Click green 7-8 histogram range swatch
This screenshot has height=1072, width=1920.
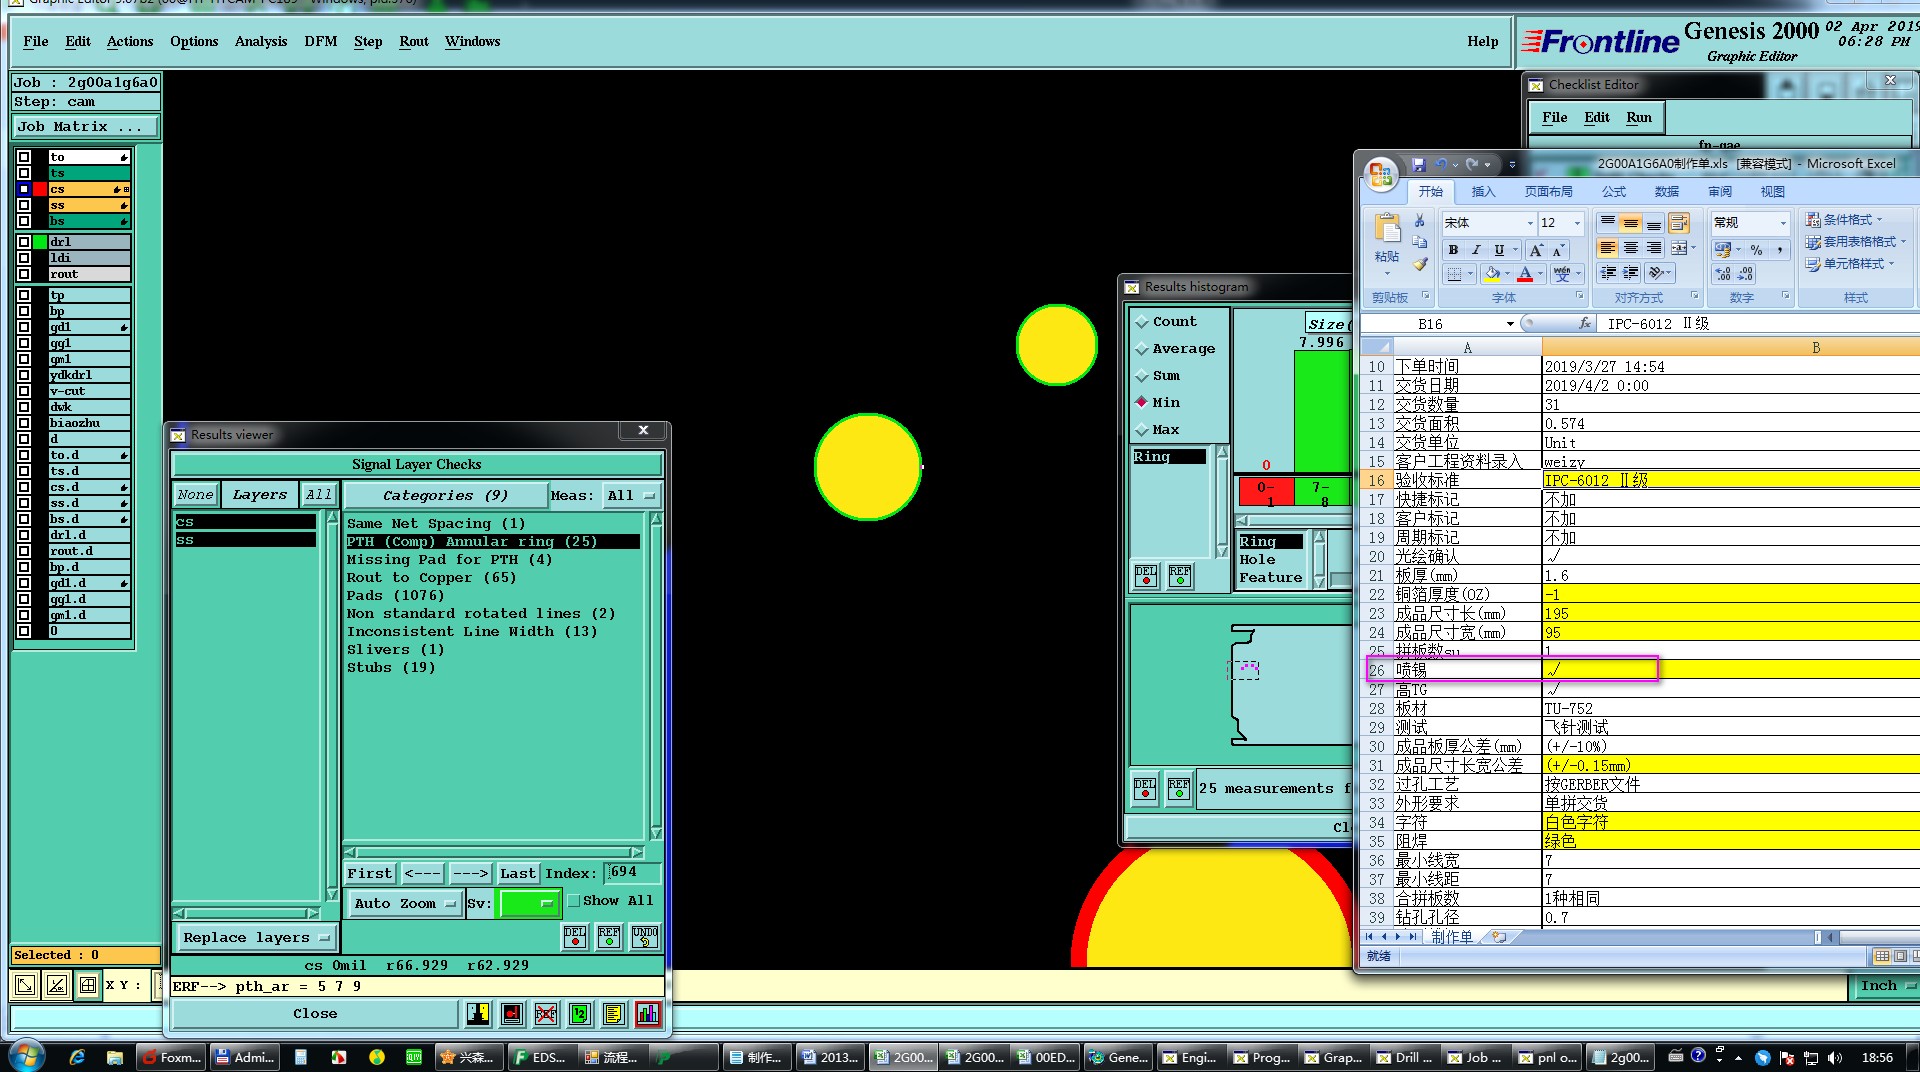[x=1322, y=493]
